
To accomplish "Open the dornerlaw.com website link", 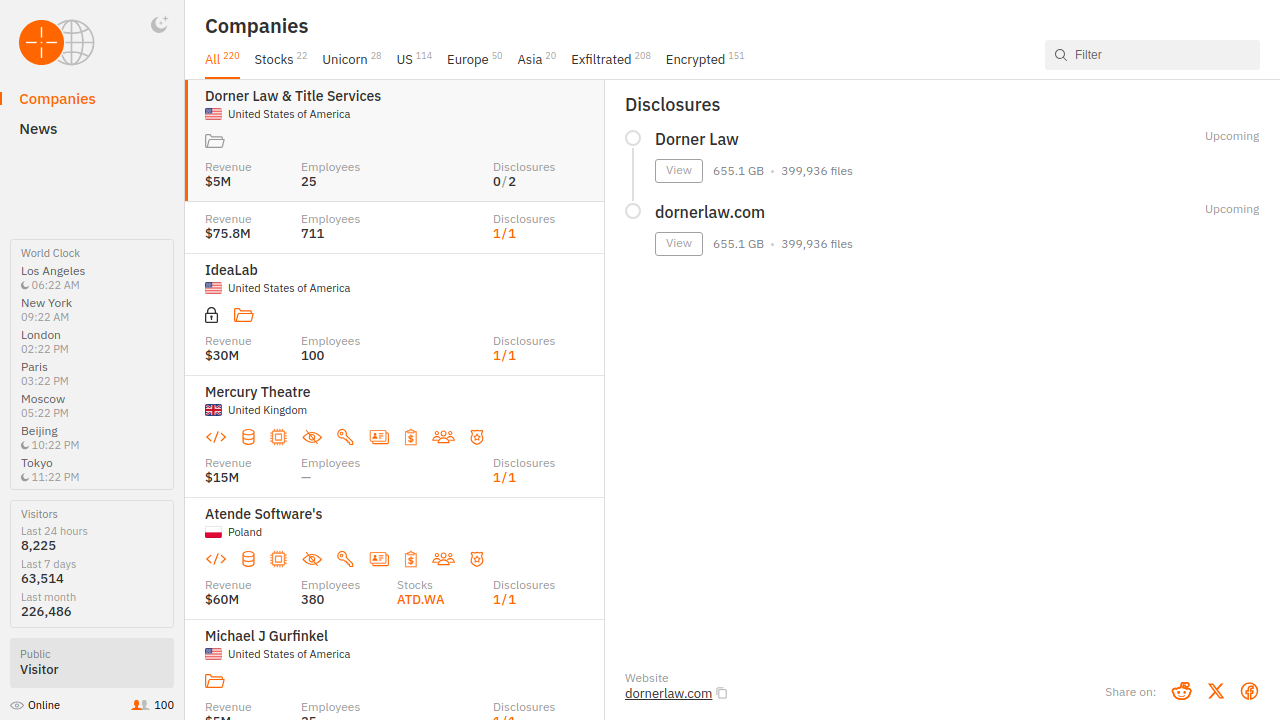I will pos(668,693).
